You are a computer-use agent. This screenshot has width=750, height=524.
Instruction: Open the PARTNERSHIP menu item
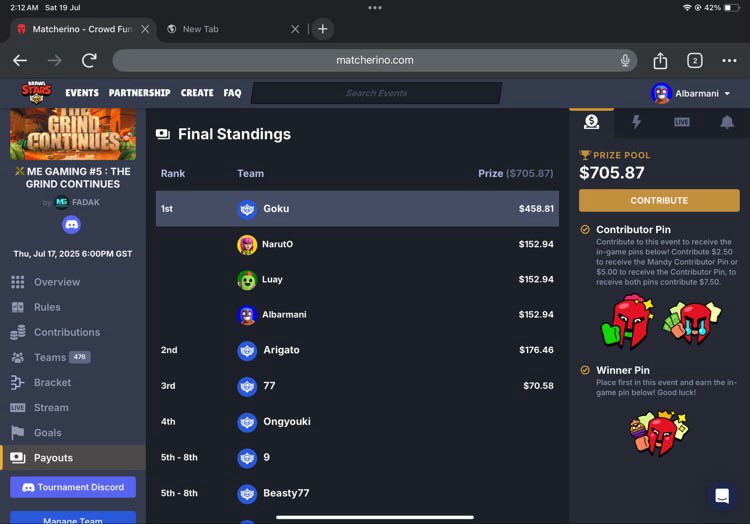pos(139,93)
